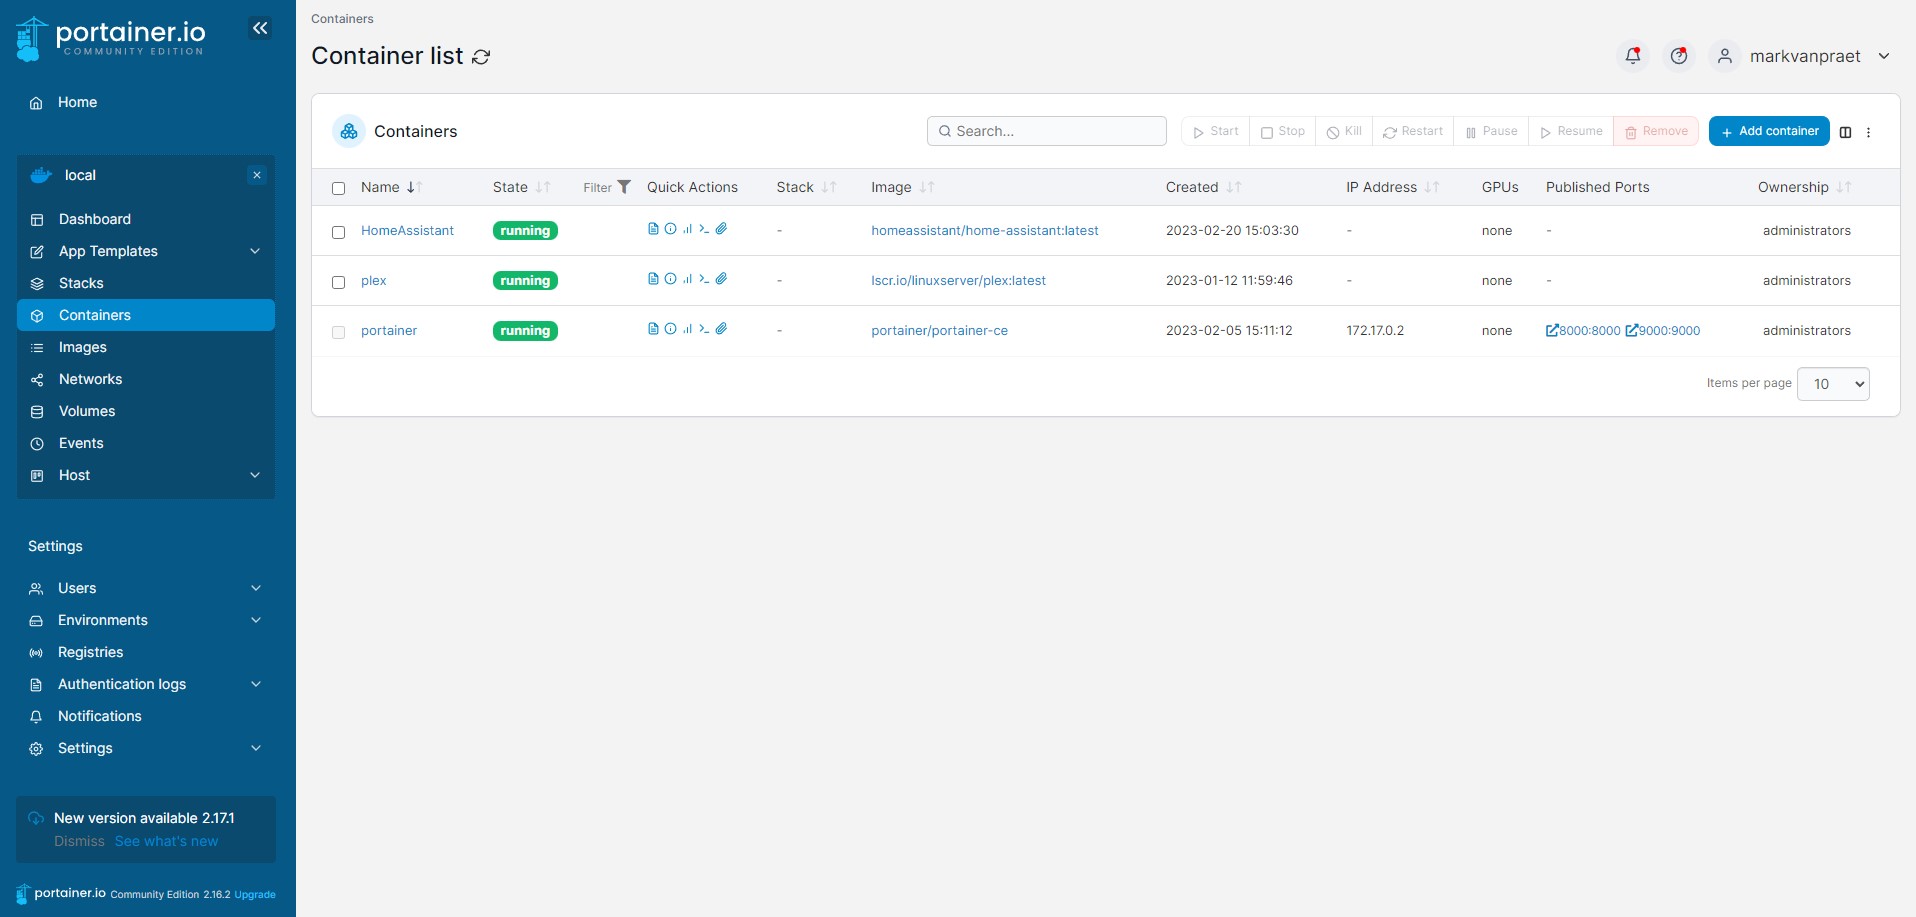The height and width of the screenshot is (917, 1916).
Task: Click the container Search field
Action: click(x=1047, y=131)
